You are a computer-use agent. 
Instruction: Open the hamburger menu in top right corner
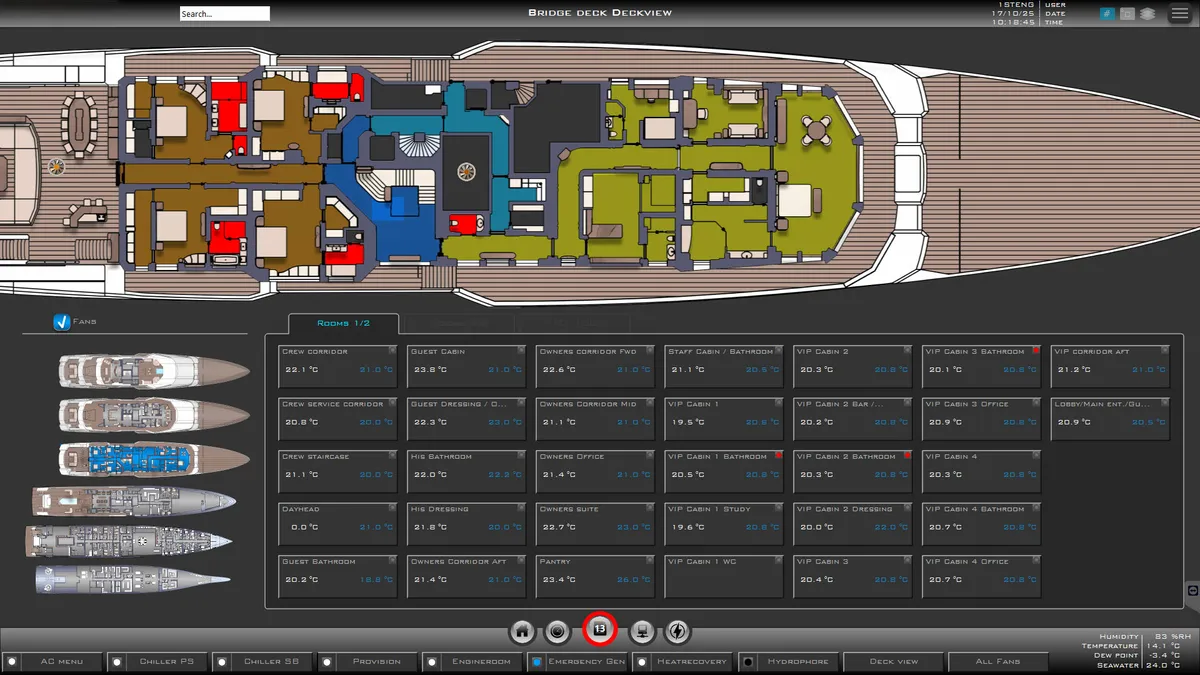pyautogui.click(x=1180, y=13)
